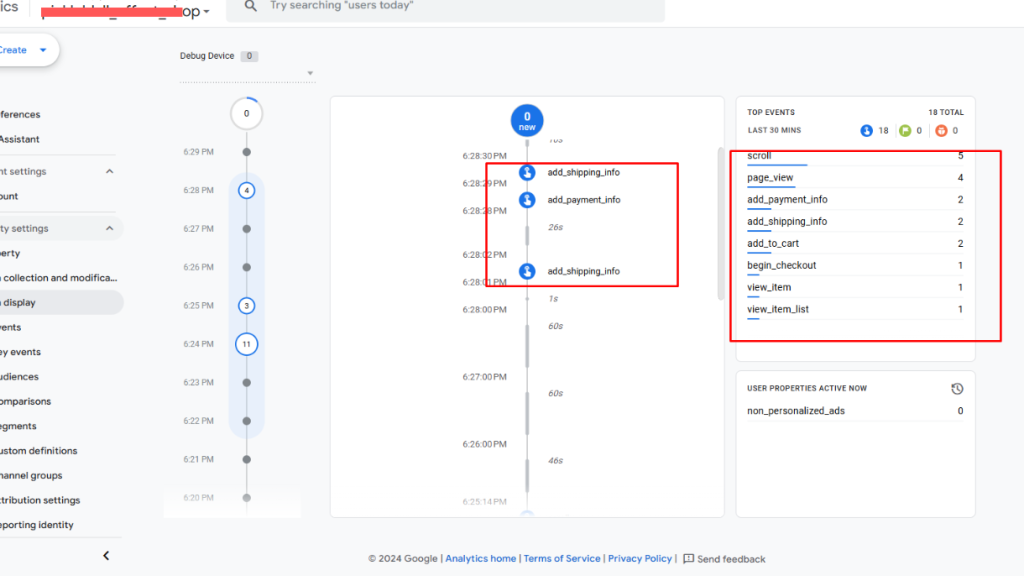Select the 6:28 PM minute bubble showing 4

pos(246,191)
